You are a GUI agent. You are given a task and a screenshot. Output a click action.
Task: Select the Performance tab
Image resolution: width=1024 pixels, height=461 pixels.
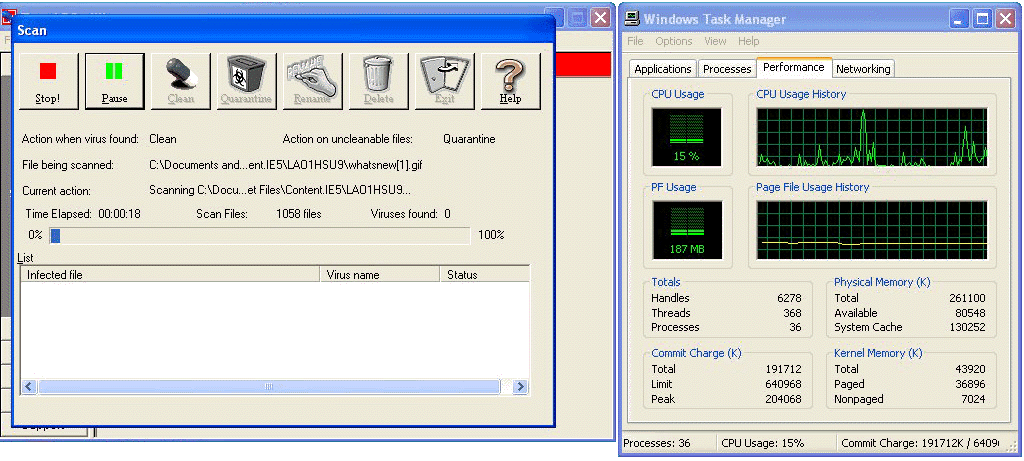(793, 68)
